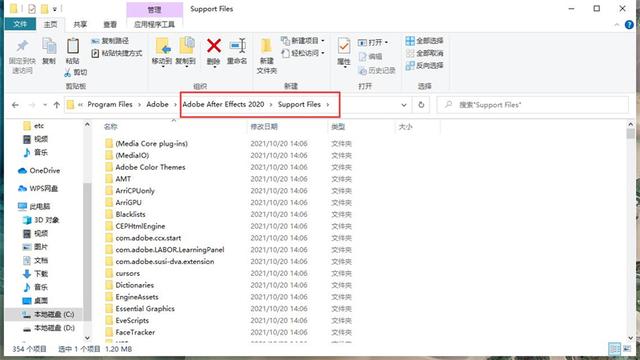This screenshot has width=640, height=360.
Task: Click Edit in the Open group
Action: [370, 56]
